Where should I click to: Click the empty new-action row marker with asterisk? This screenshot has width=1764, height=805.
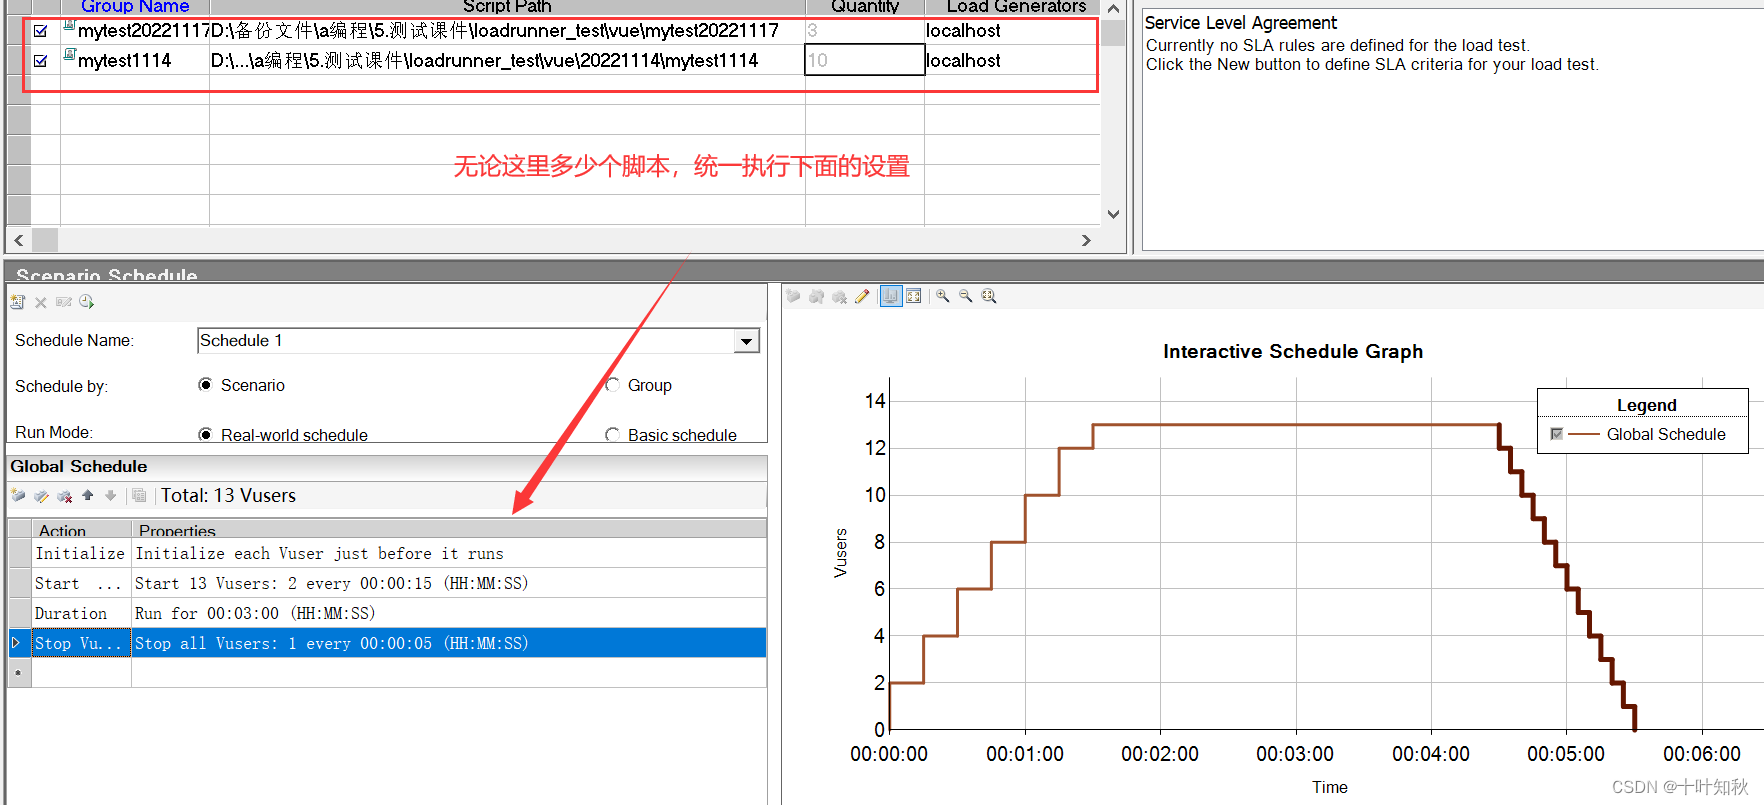pos(18,673)
